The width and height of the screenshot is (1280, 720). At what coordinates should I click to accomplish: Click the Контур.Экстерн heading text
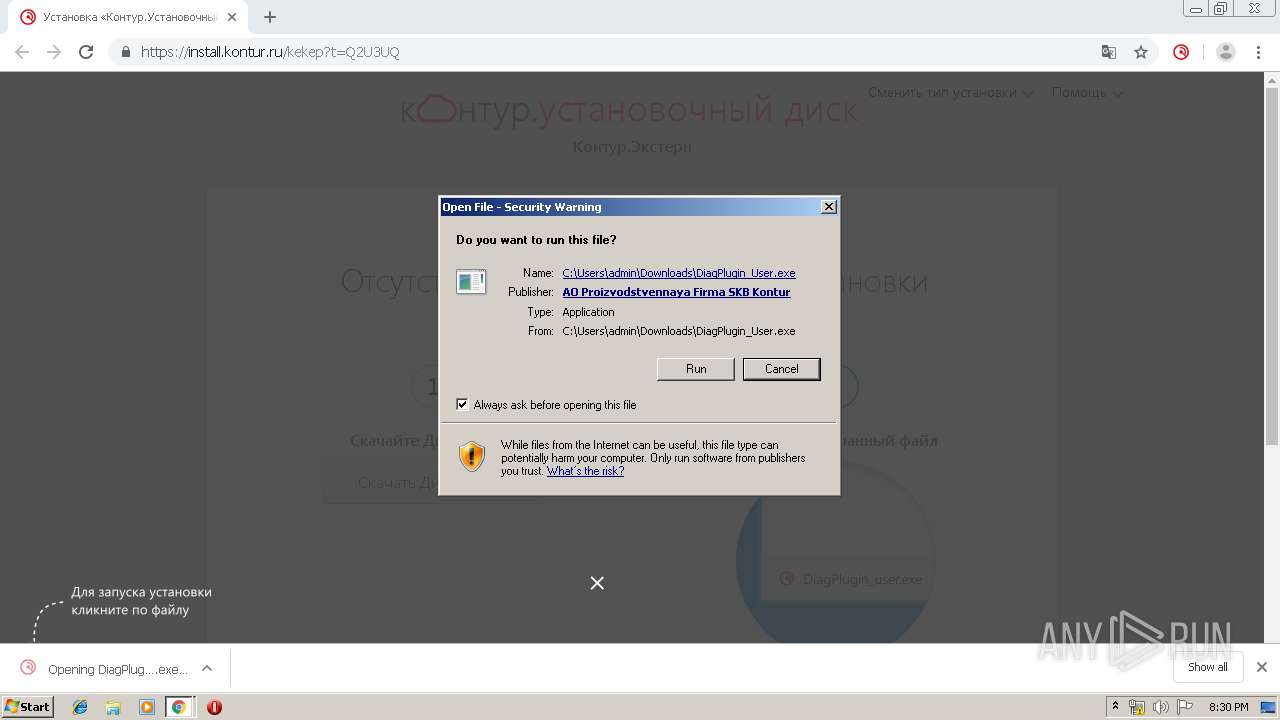click(x=632, y=147)
